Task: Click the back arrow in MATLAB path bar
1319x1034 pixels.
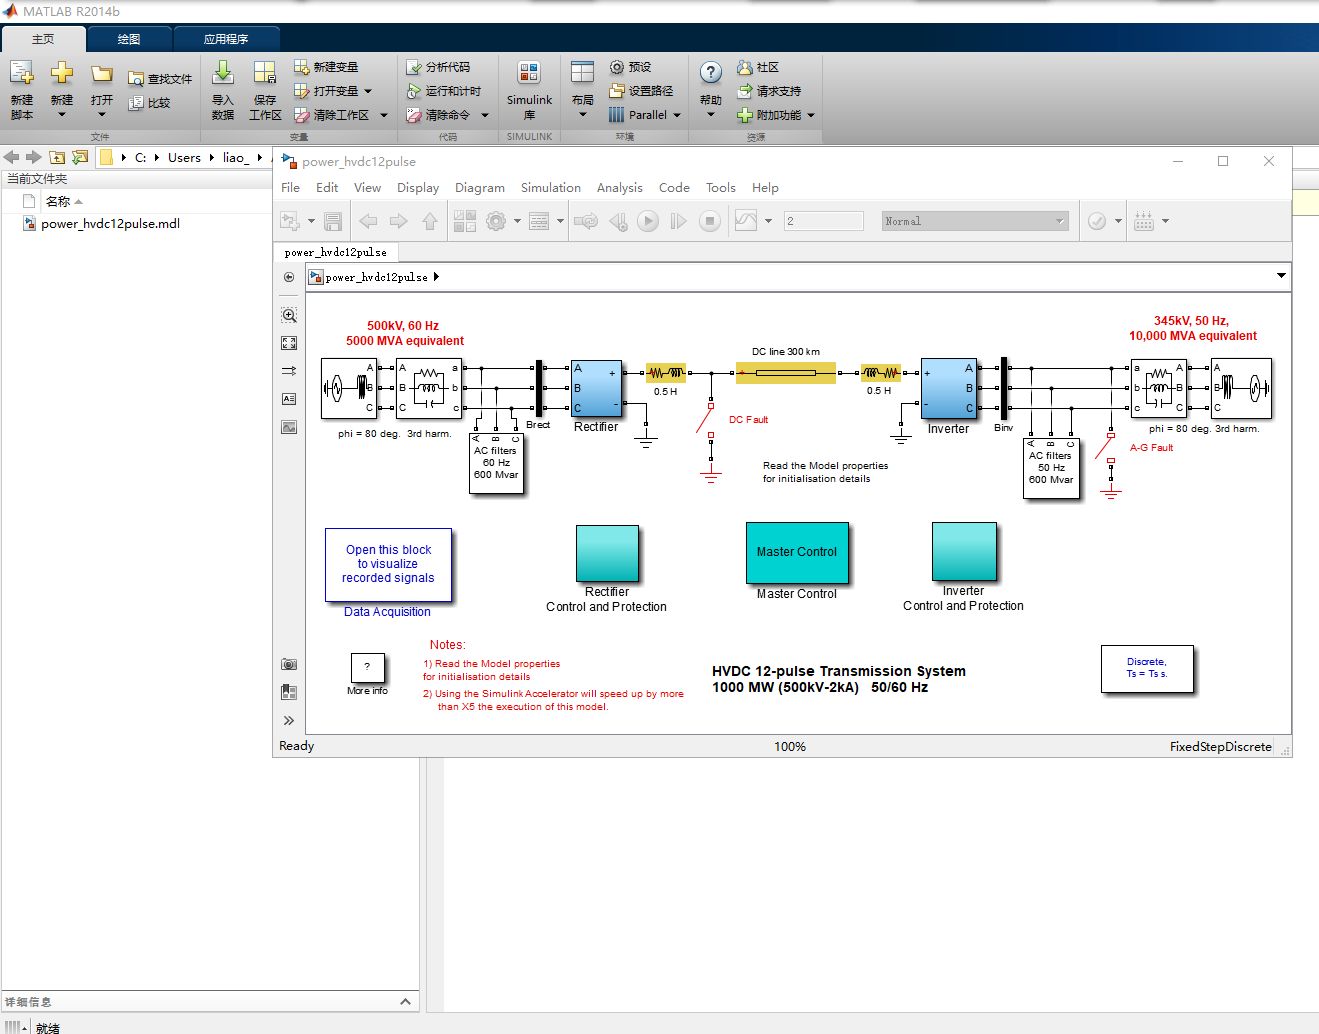Action: point(12,157)
